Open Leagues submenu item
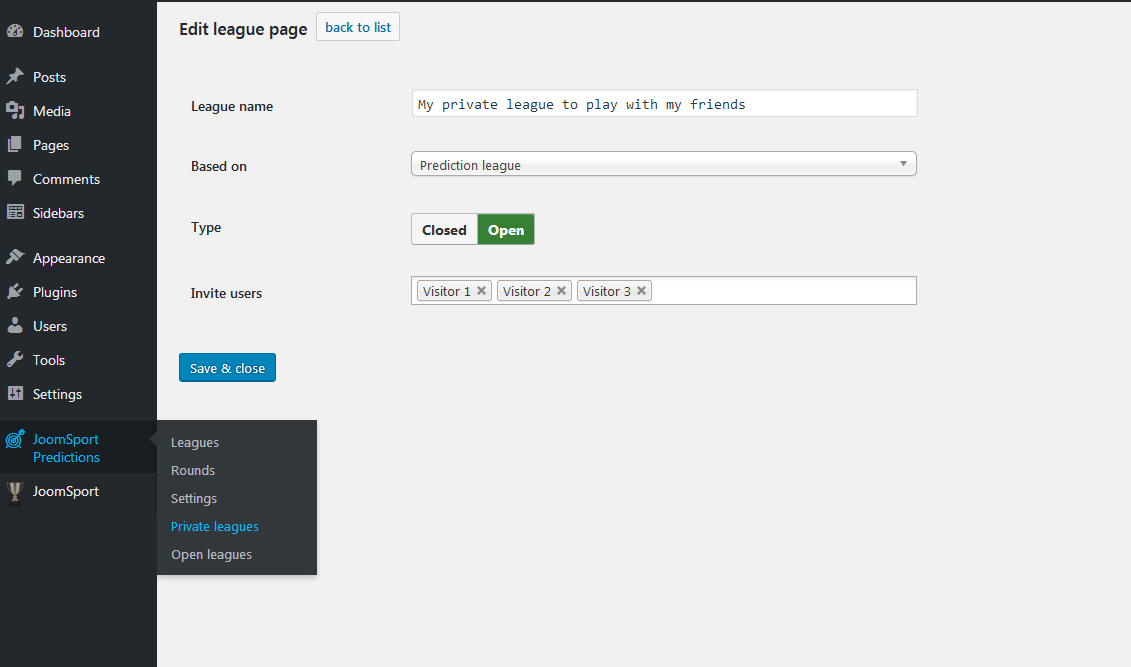This screenshot has height=667, width=1131. [195, 442]
